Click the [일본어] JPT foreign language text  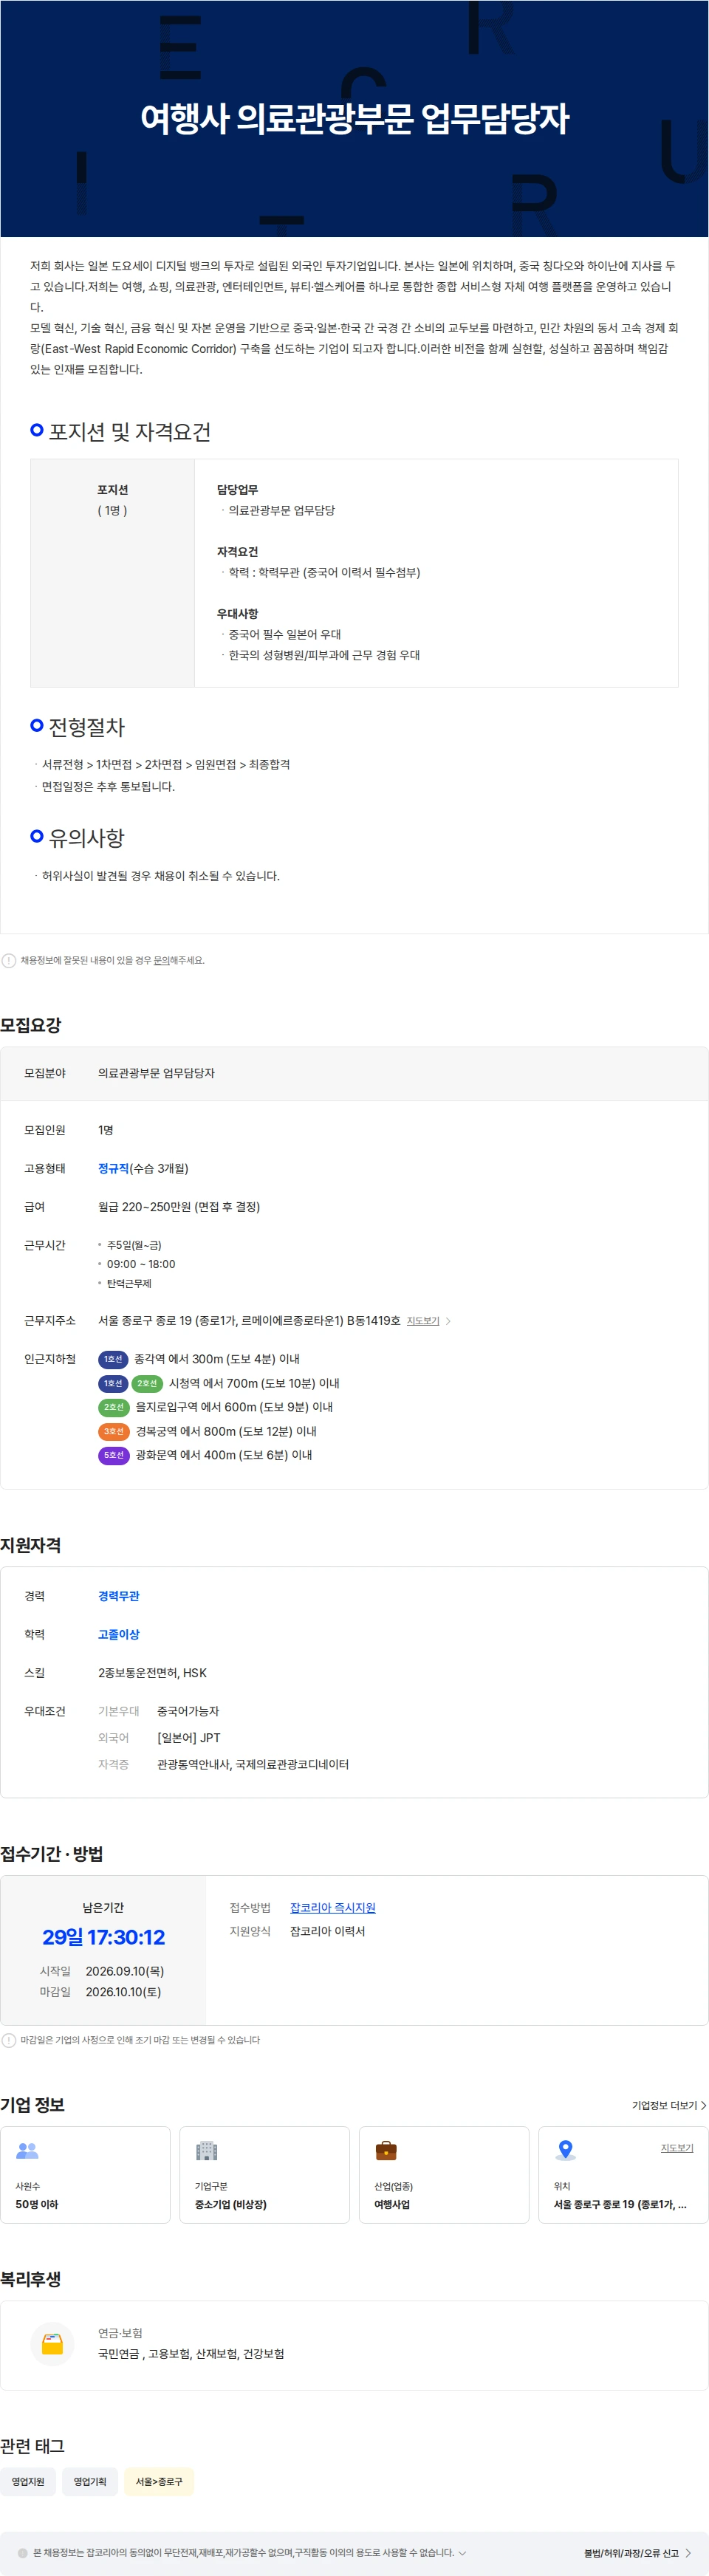click(x=189, y=1738)
